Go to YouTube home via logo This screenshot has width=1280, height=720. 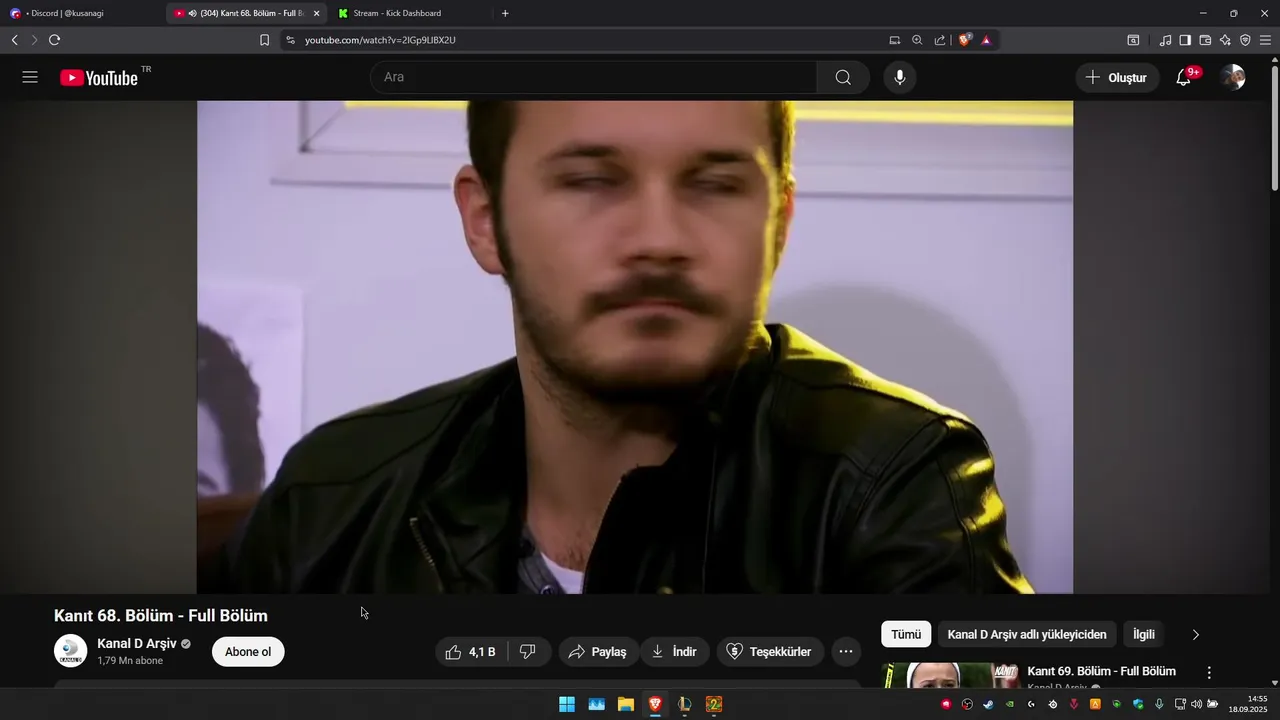click(98, 78)
